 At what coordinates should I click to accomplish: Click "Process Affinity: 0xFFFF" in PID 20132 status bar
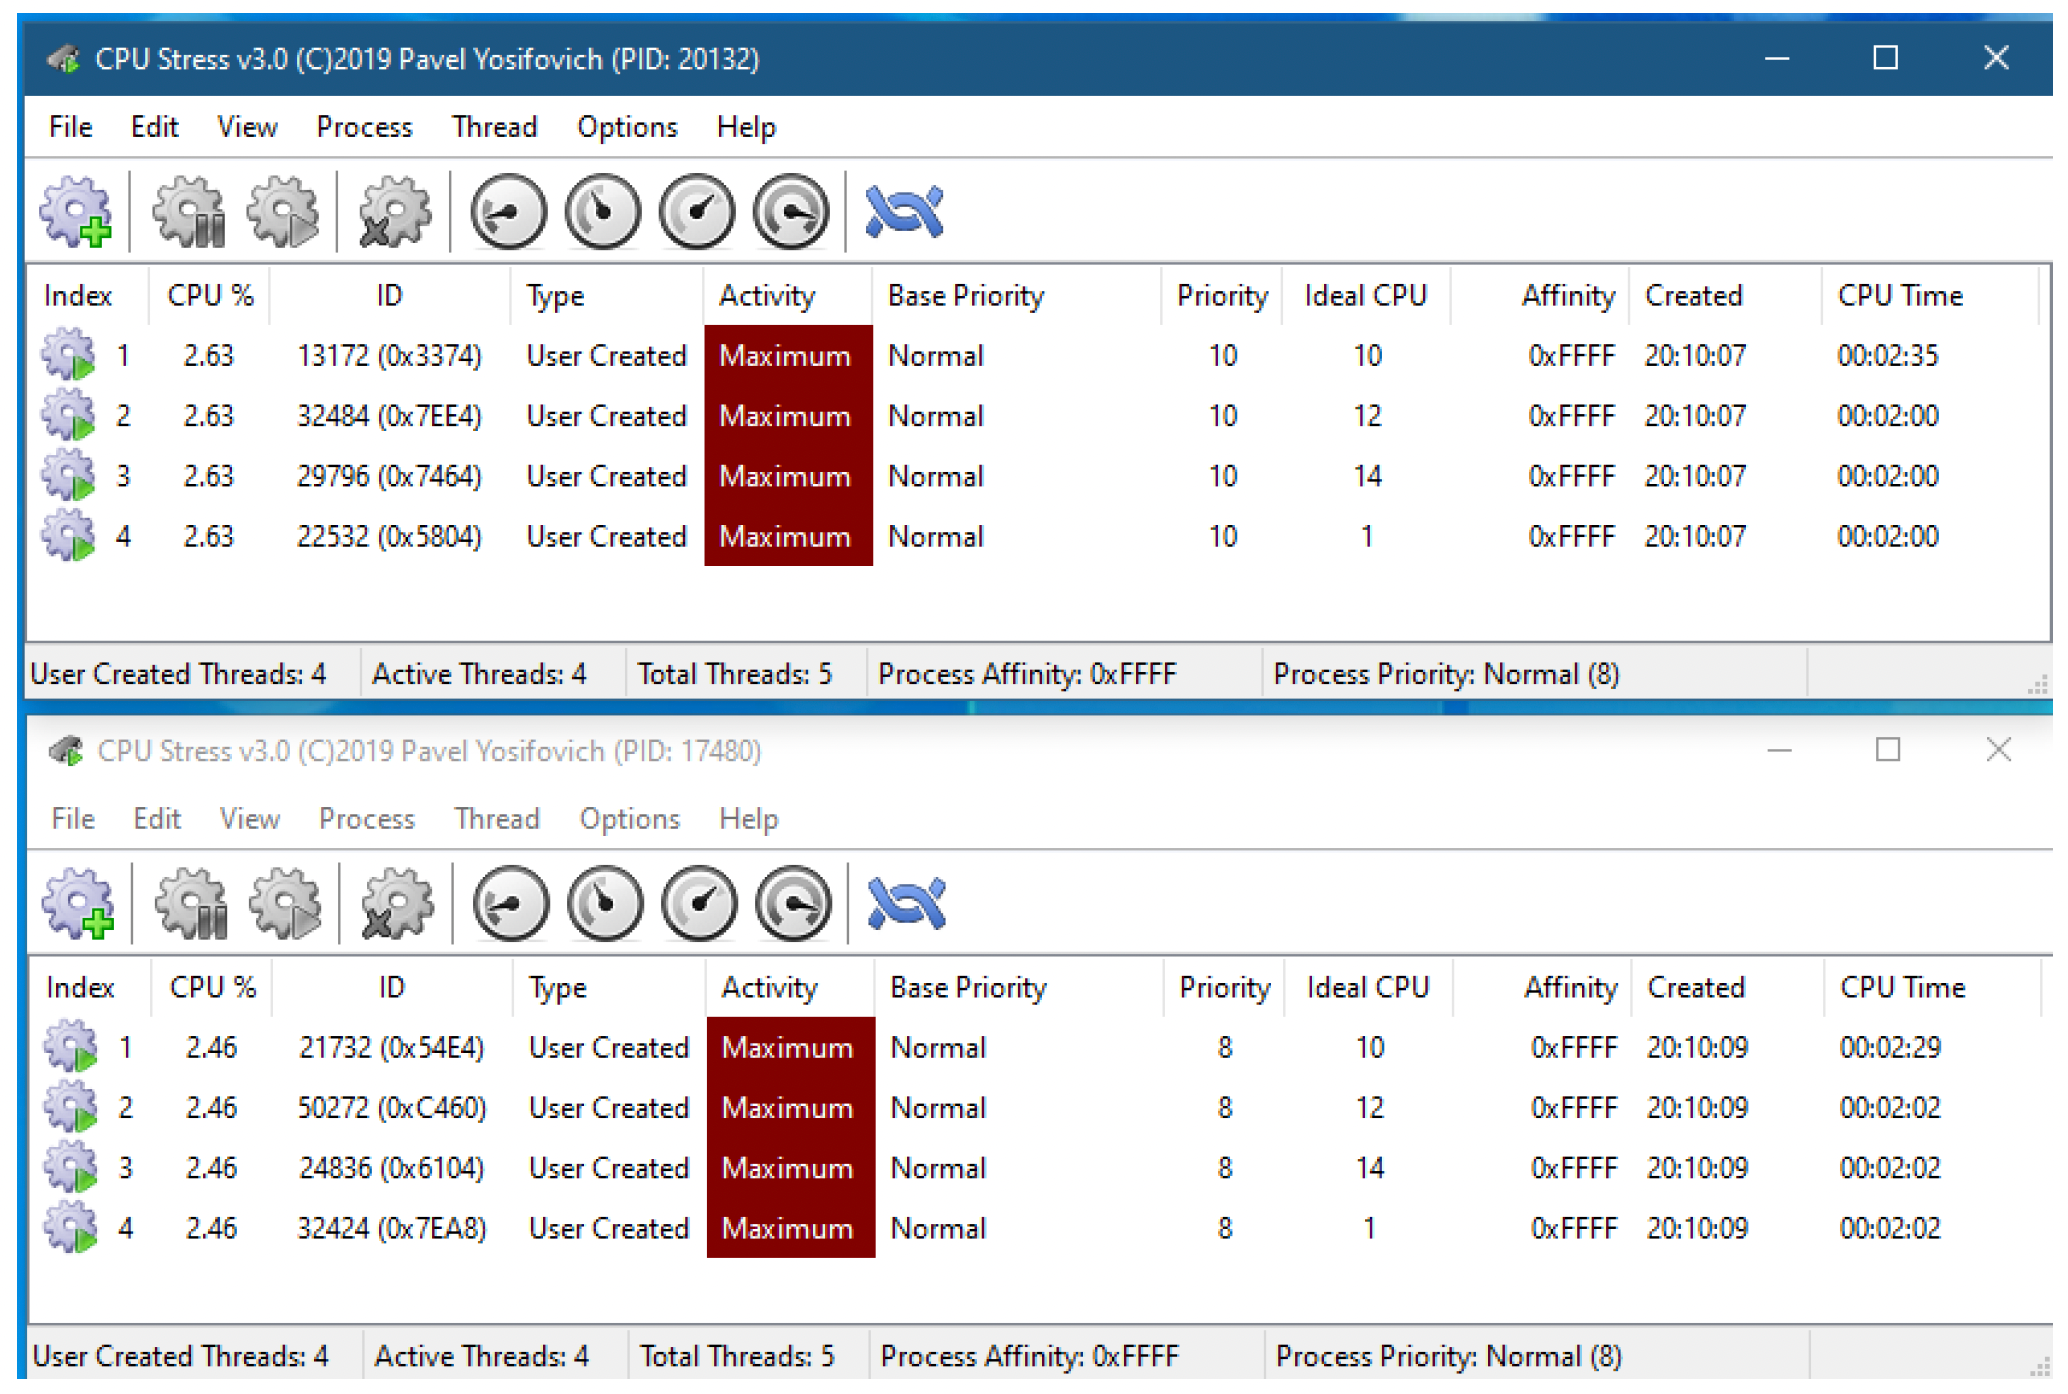point(1027,674)
